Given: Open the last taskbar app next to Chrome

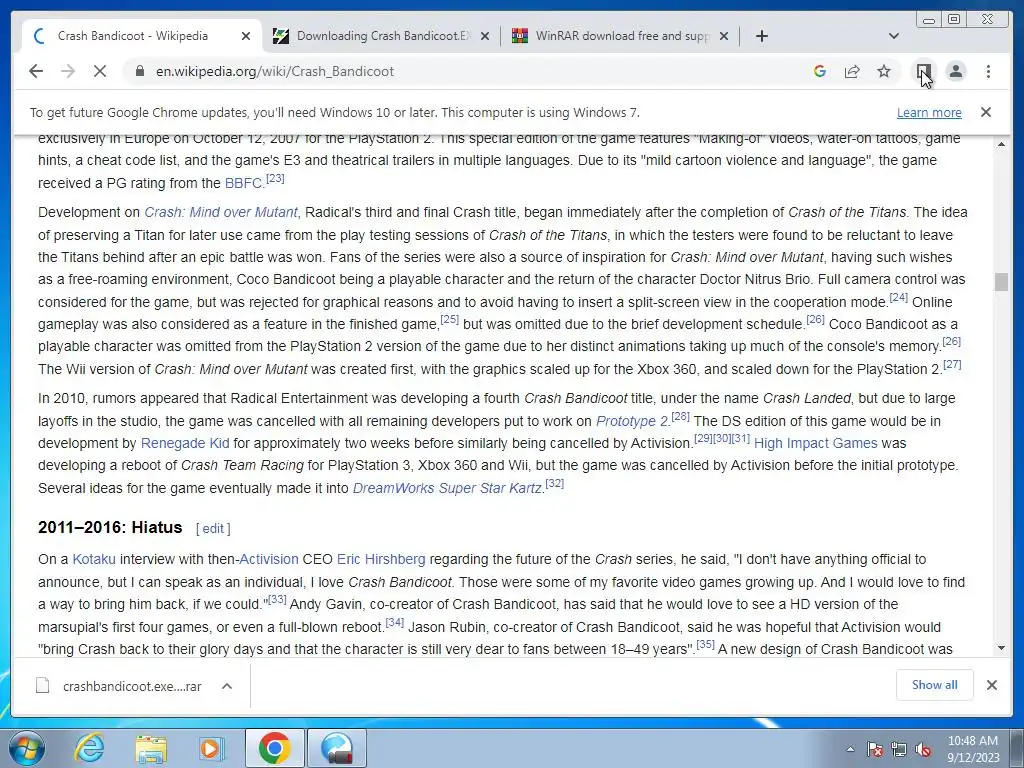Looking at the screenshot, I should tap(337, 748).
